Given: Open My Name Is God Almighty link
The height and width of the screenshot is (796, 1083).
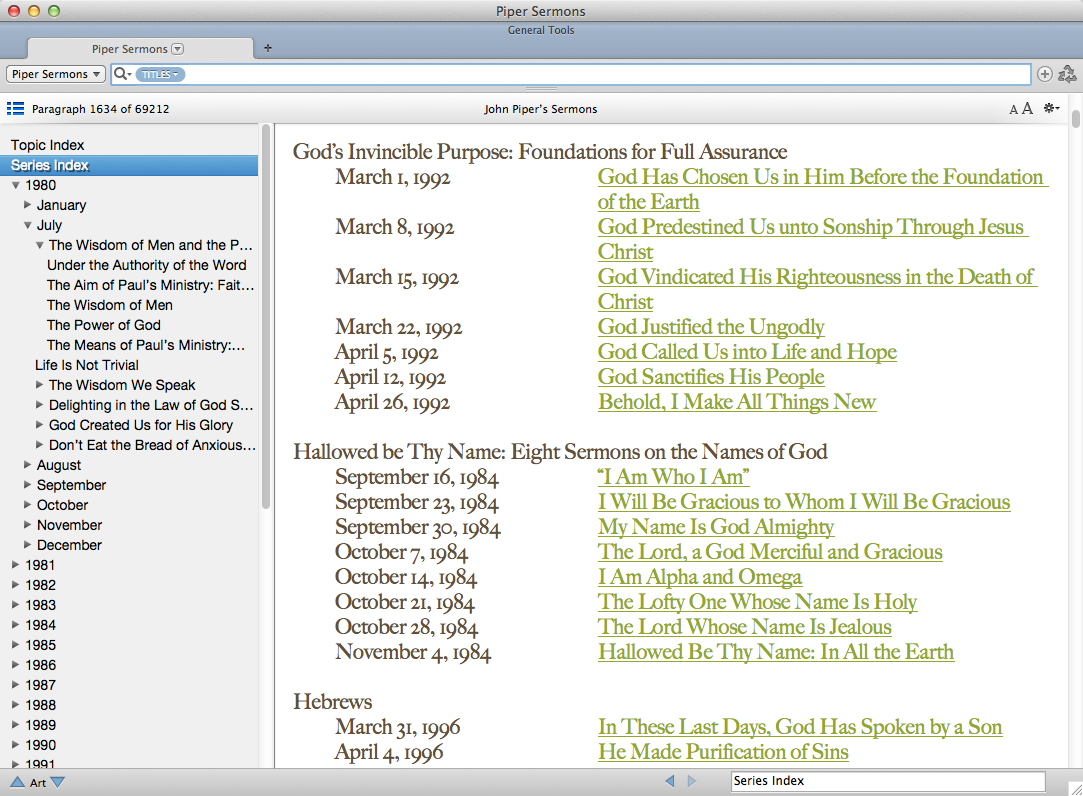Looking at the screenshot, I should coord(716,527).
